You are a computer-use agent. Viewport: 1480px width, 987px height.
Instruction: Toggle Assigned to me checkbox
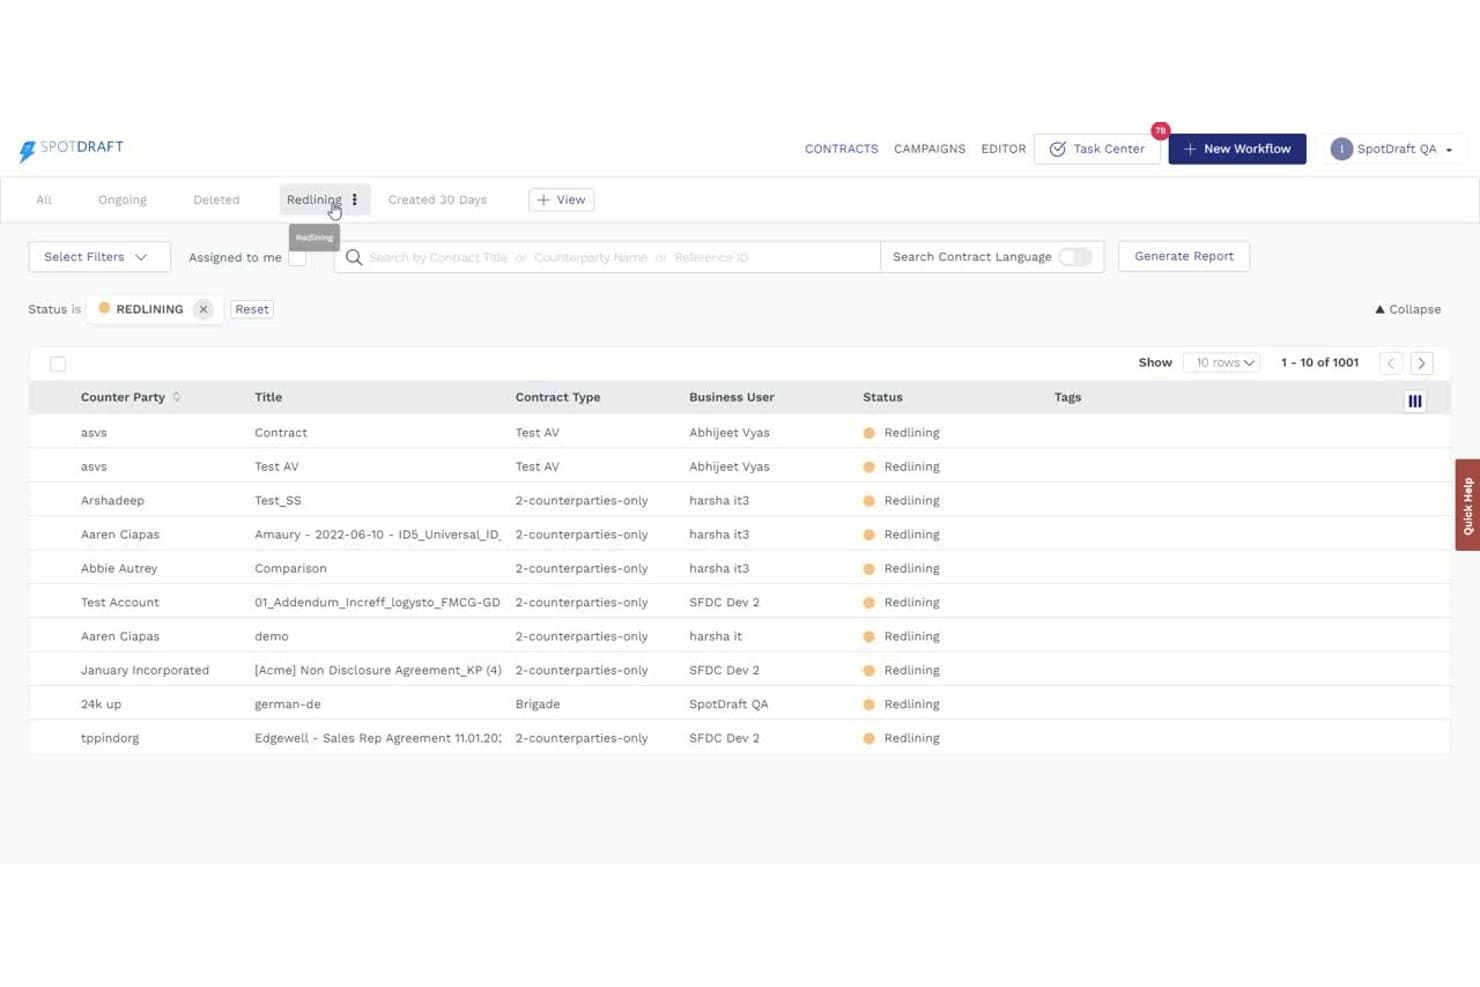click(x=297, y=258)
